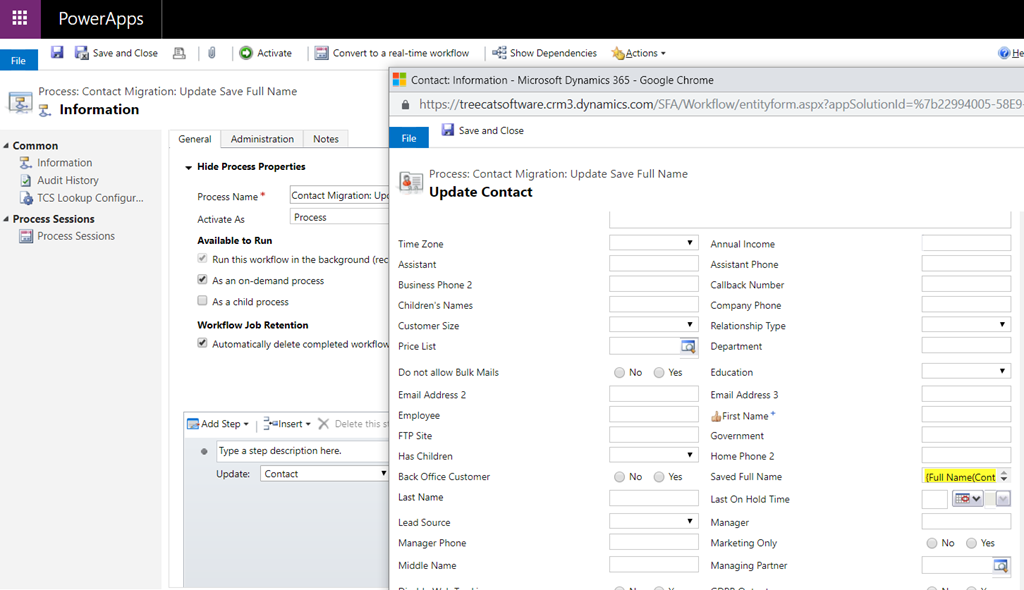This screenshot has height=590, width=1024.
Task: Click the Help icon
Action: tap(1004, 53)
